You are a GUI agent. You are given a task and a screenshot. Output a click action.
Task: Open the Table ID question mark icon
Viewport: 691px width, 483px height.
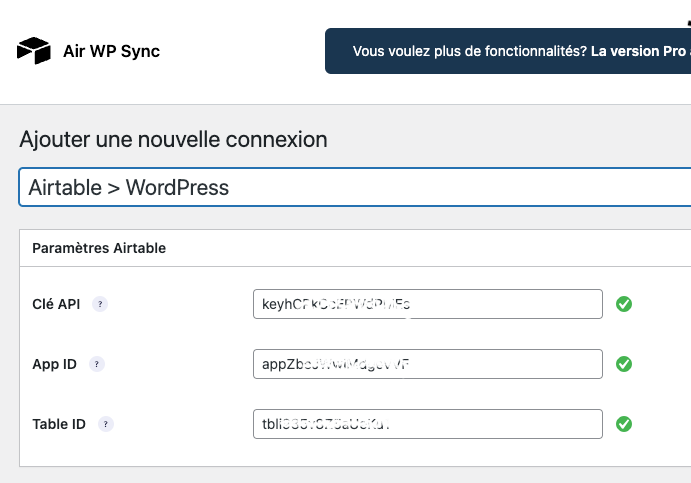(x=106, y=424)
